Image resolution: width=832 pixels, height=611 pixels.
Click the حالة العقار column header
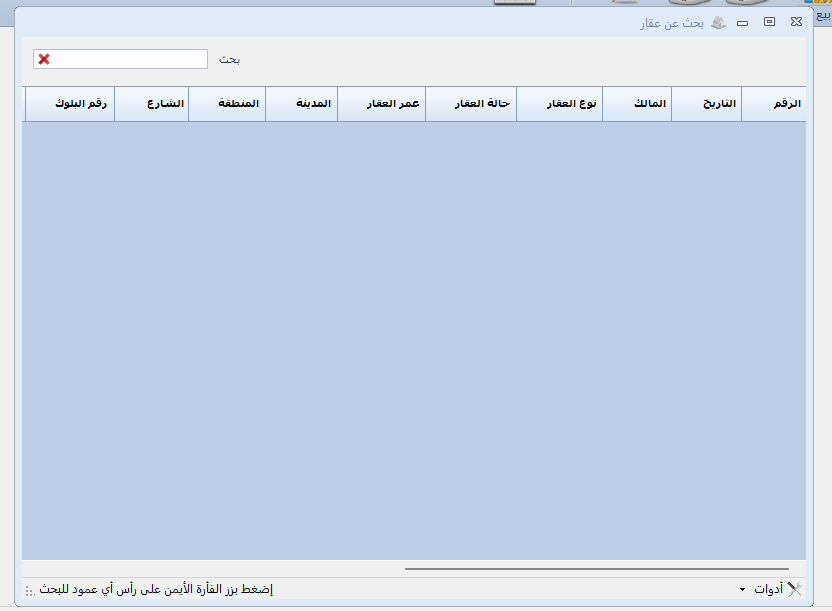(471, 104)
